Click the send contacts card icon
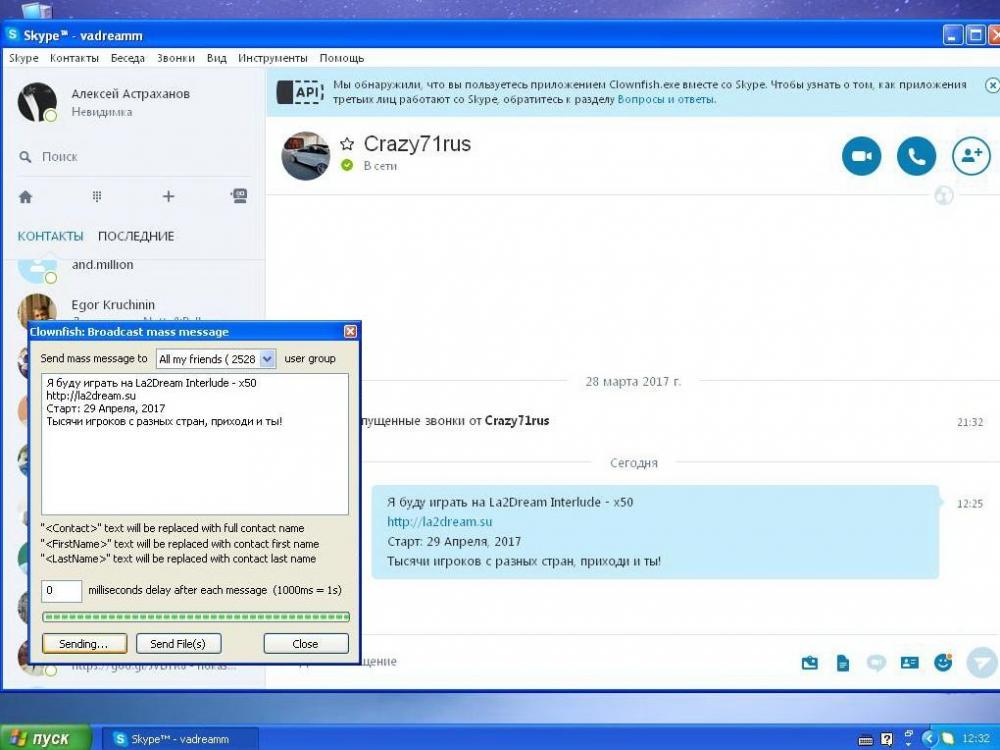The image size is (1000, 750). [x=909, y=662]
